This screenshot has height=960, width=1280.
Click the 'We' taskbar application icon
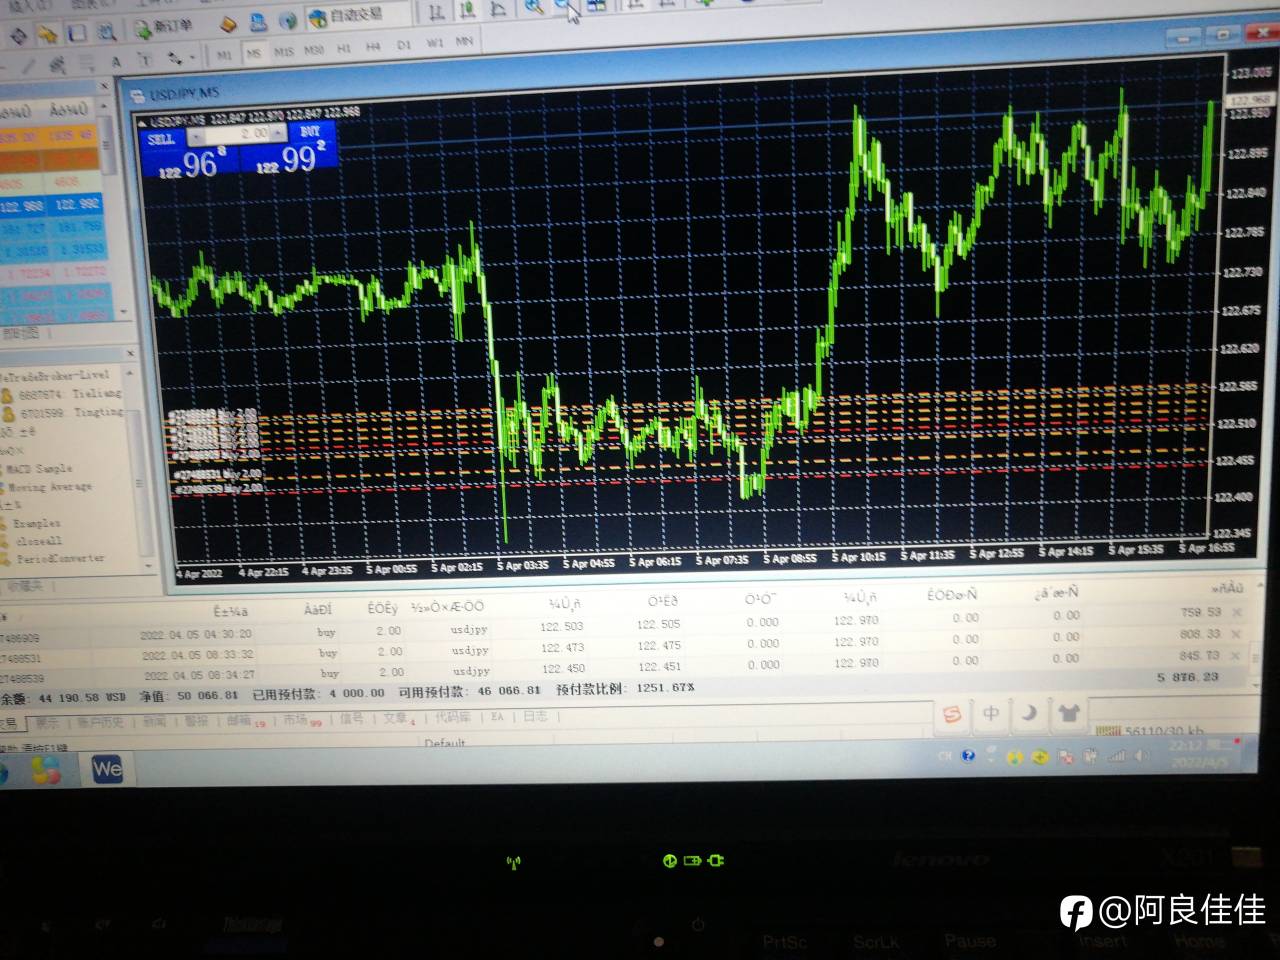[107, 768]
